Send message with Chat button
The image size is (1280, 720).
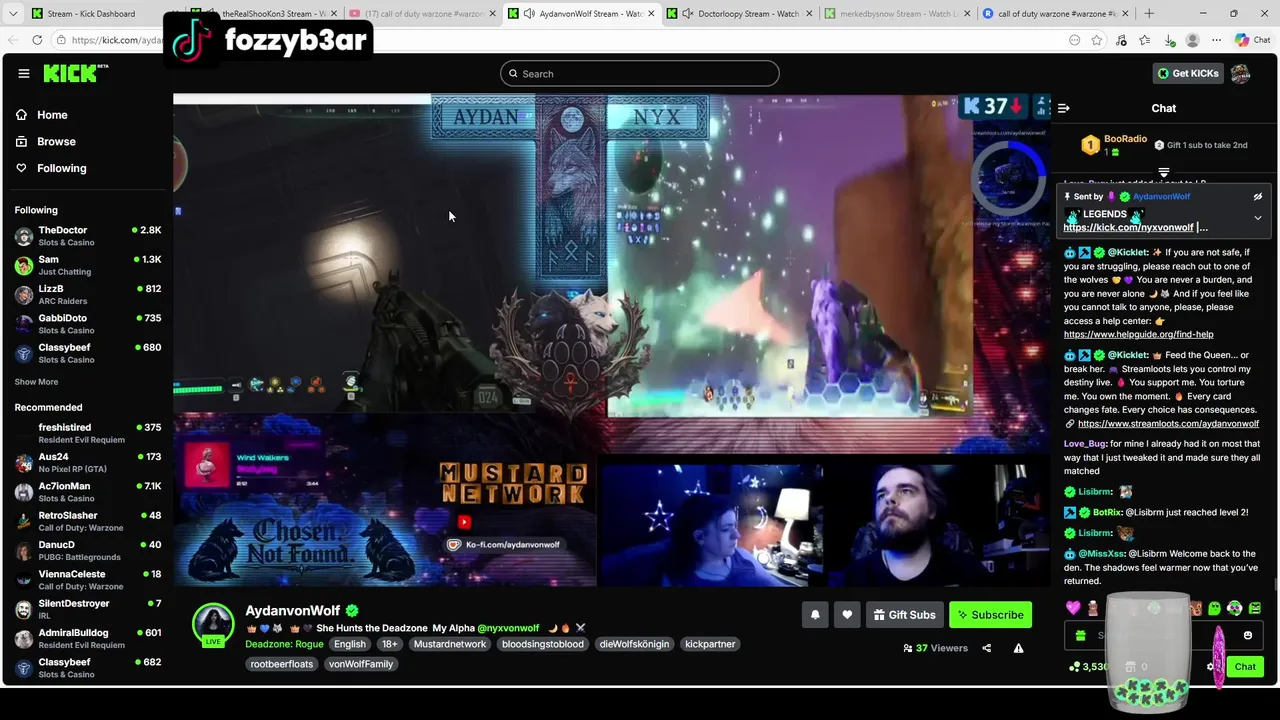pyautogui.click(x=1245, y=666)
